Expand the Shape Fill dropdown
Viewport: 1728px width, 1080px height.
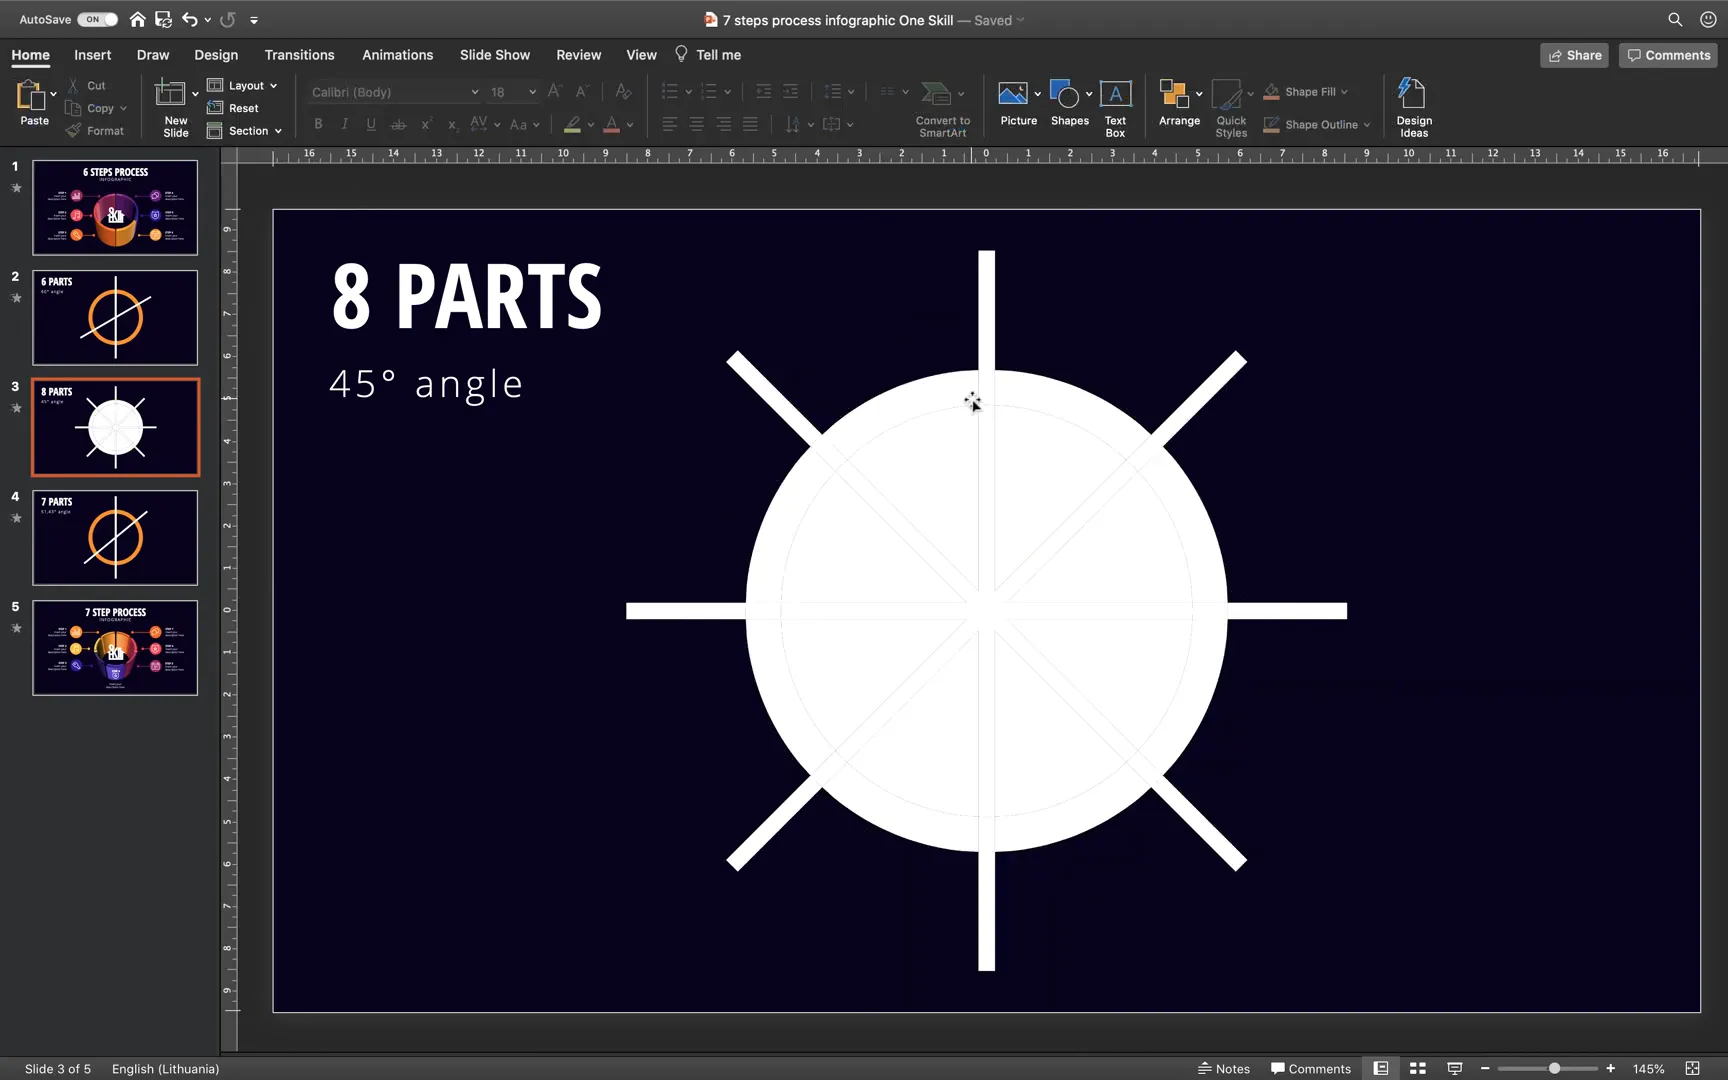click(x=1344, y=91)
